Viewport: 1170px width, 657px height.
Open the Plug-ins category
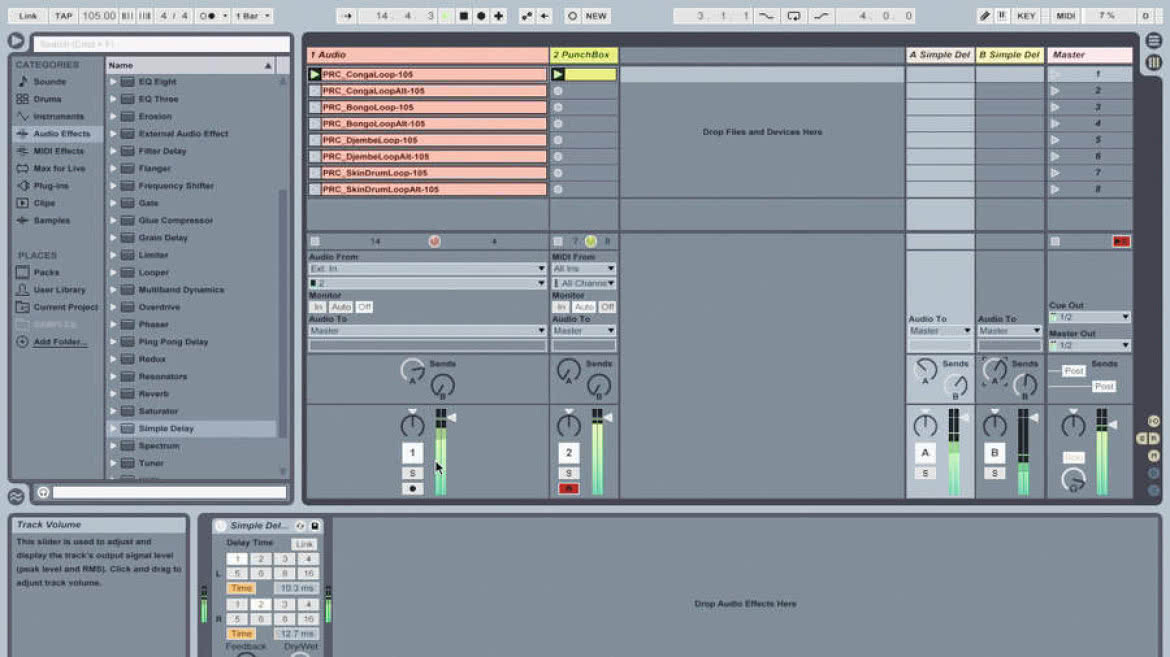(x=51, y=186)
